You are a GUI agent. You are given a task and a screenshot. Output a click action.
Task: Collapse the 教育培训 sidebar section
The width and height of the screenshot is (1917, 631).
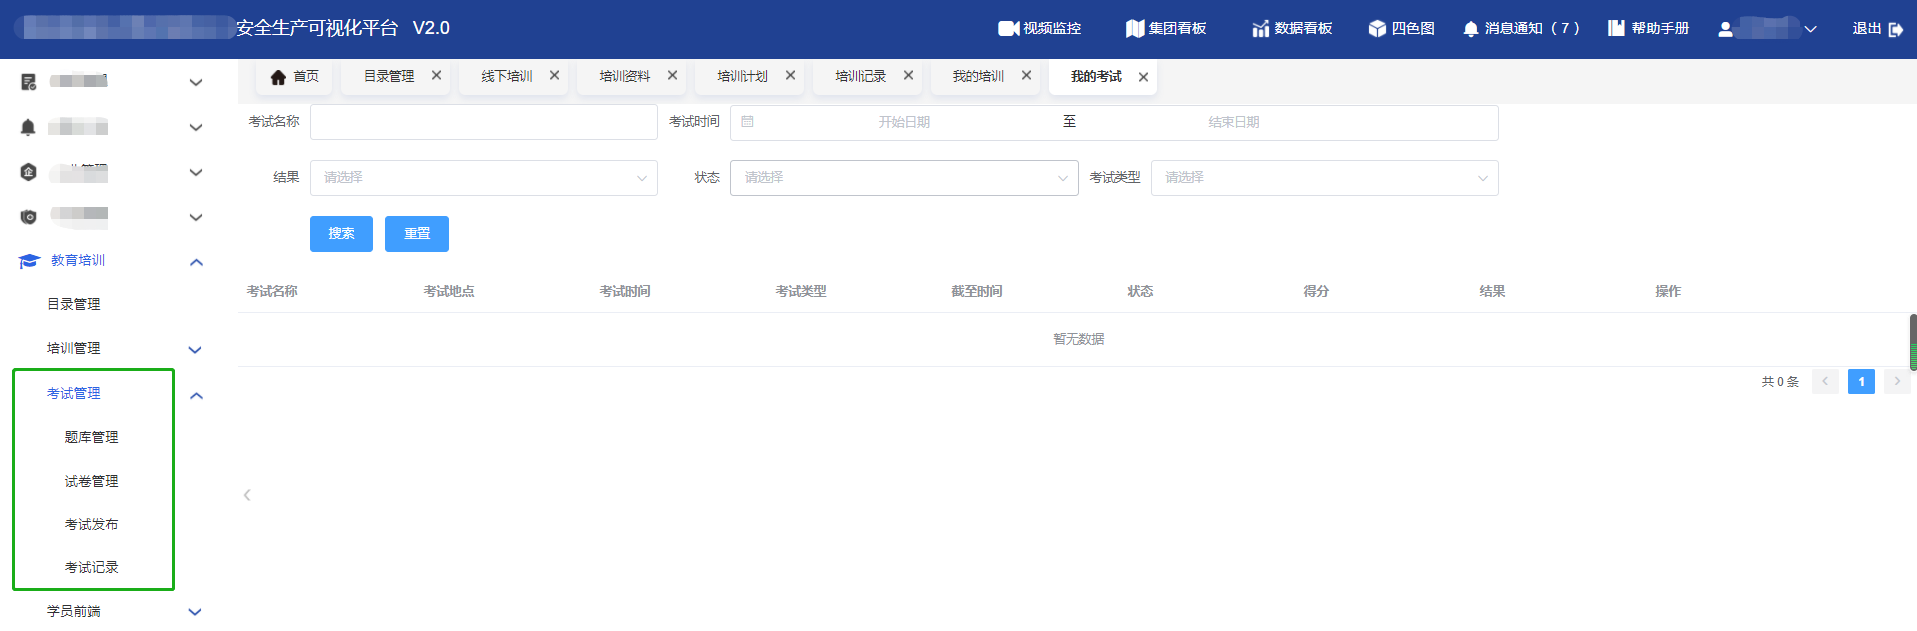pos(196,262)
